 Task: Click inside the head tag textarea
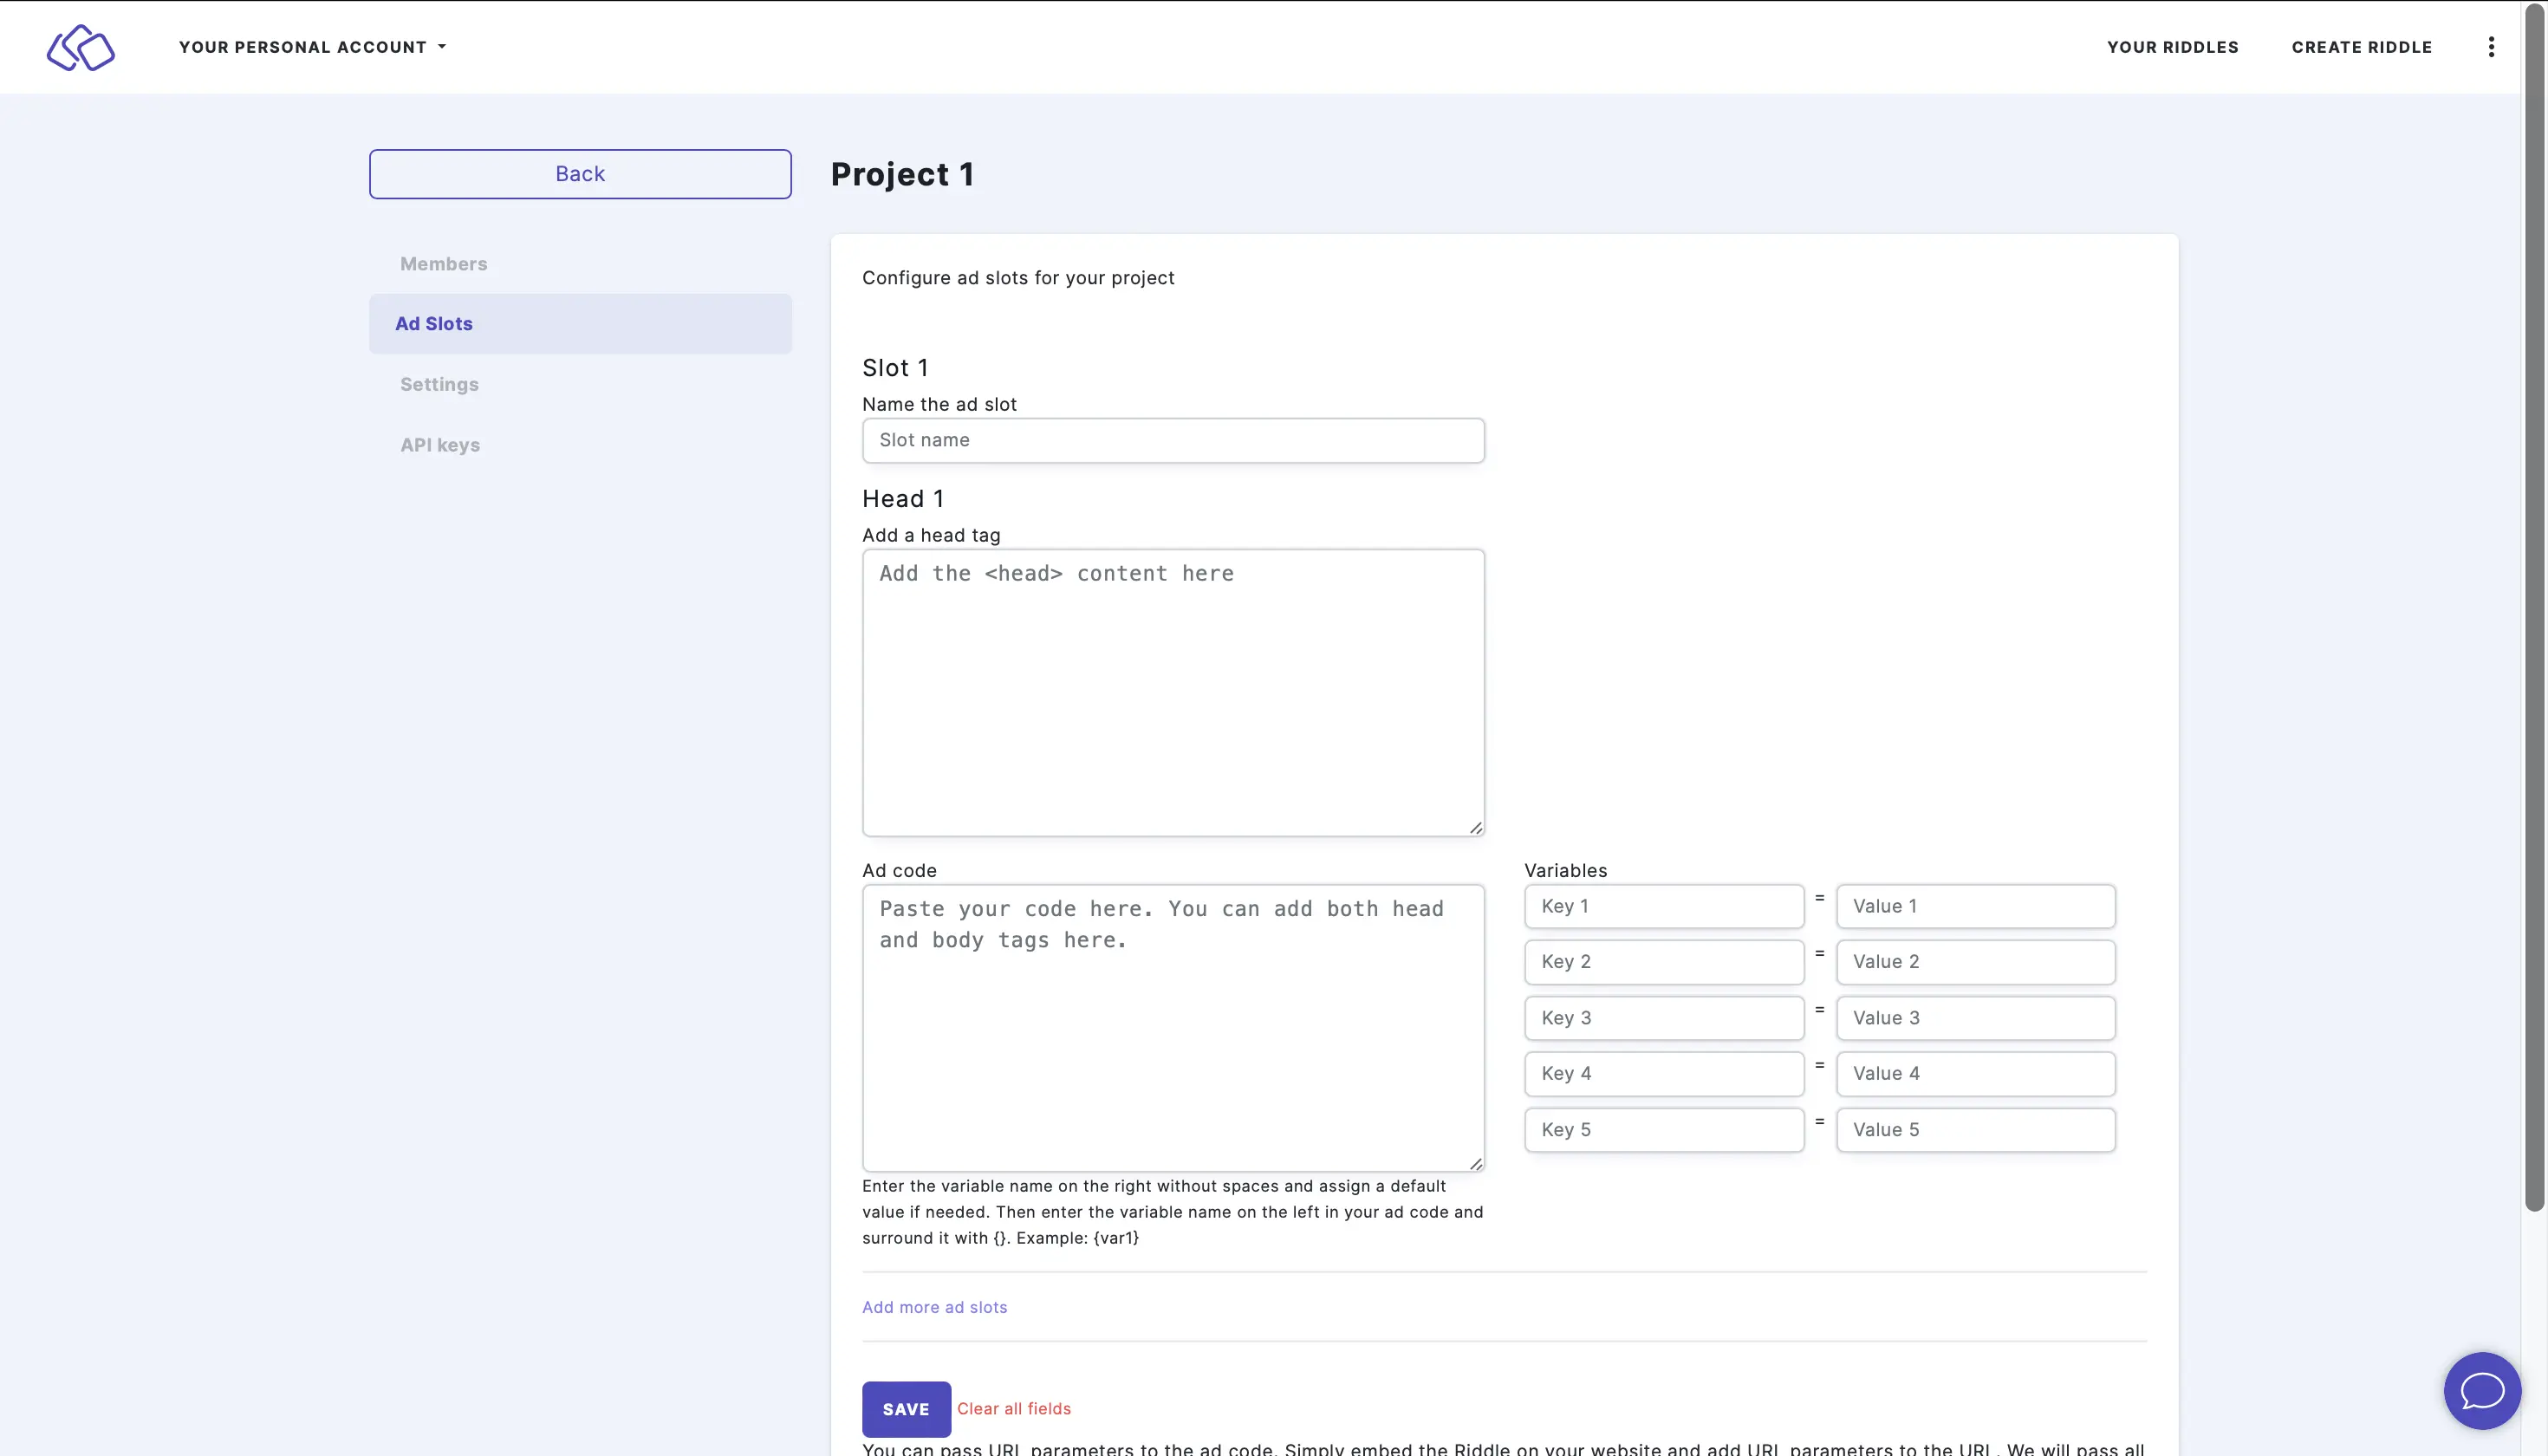pos(1172,692)
